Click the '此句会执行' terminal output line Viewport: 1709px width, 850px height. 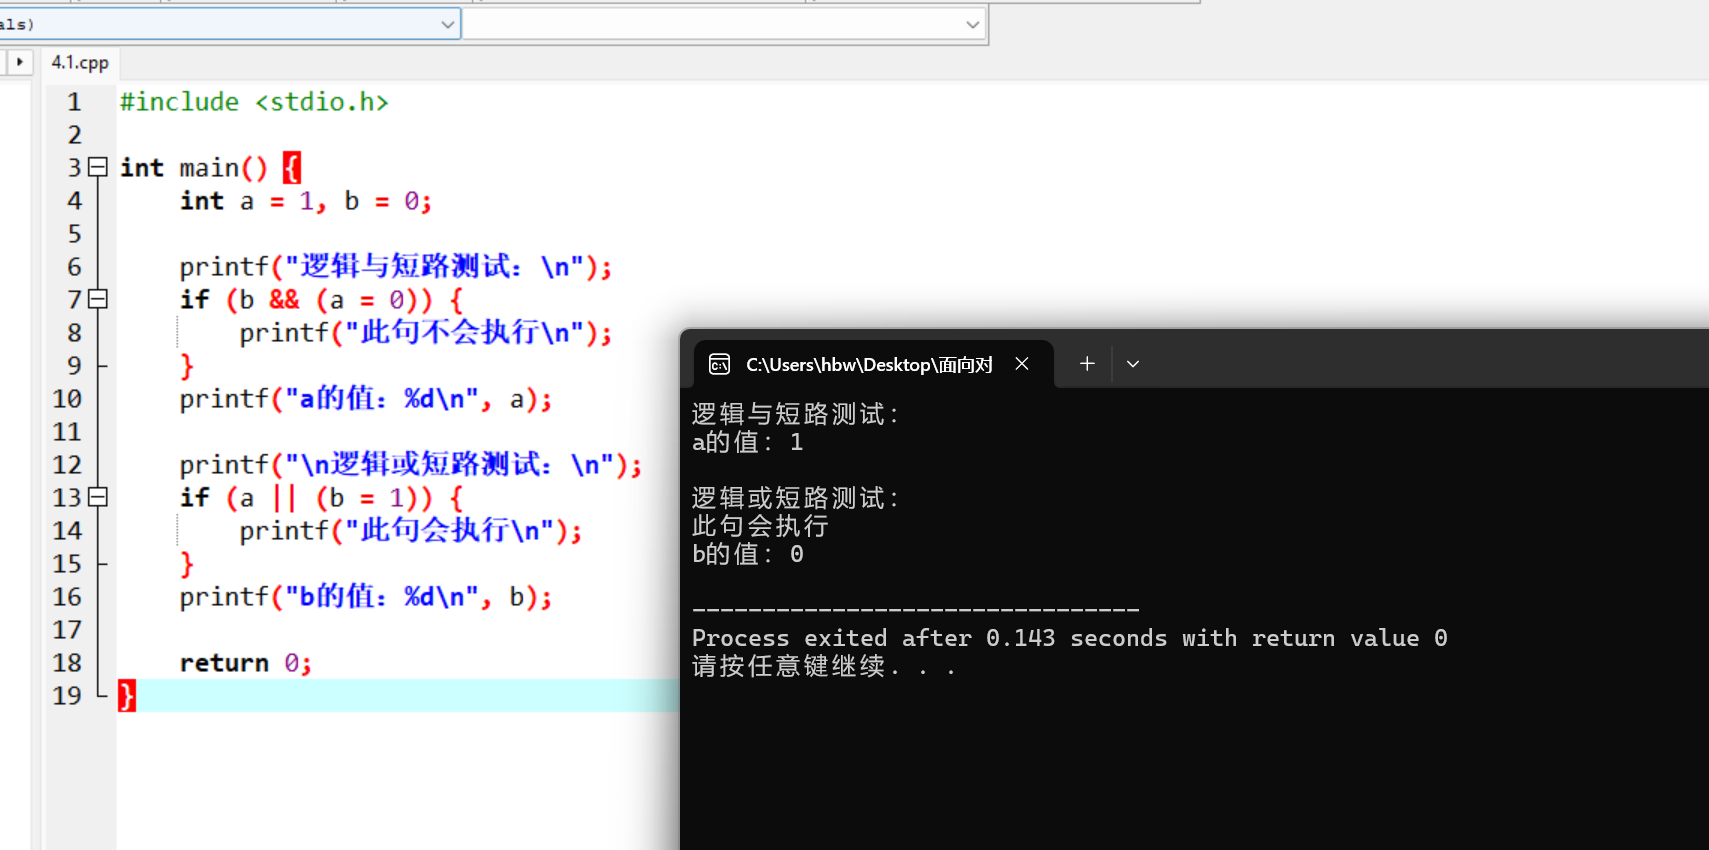point(761,526)
